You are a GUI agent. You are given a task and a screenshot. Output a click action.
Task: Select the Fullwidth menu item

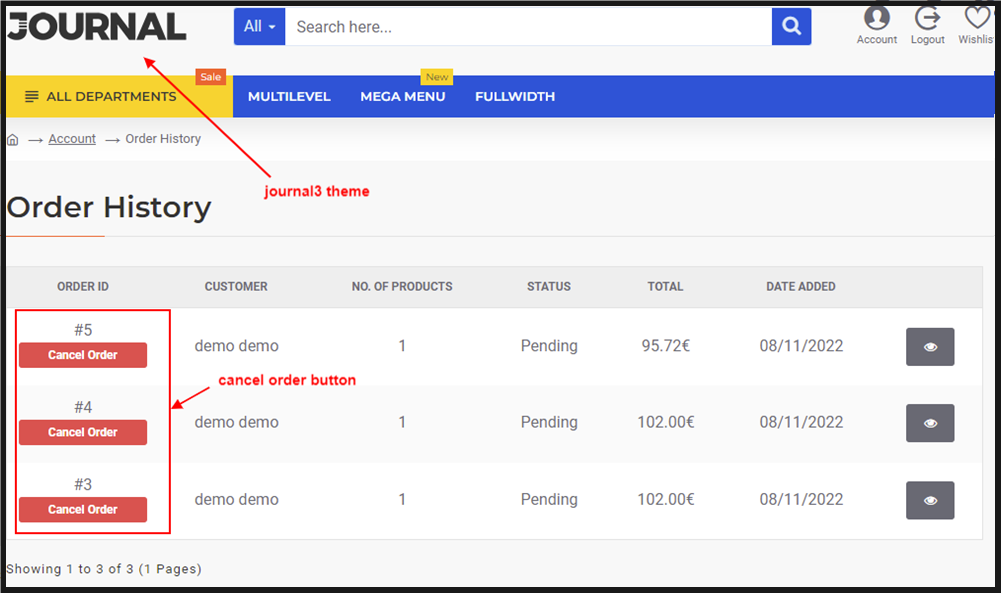(x=515, y=97)
